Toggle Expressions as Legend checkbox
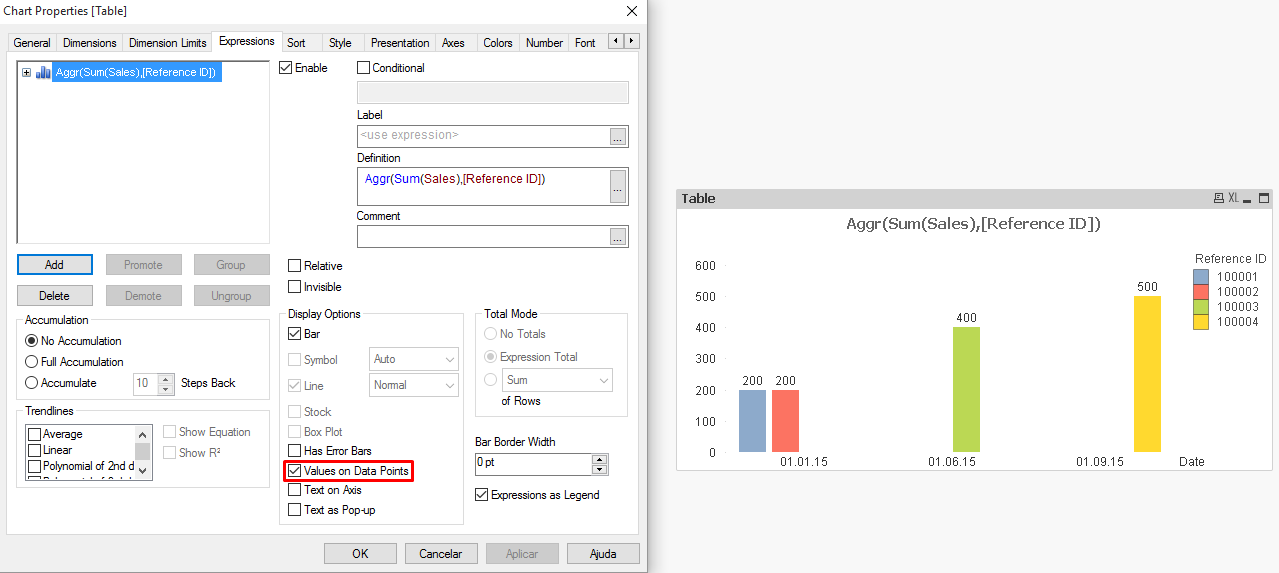1279x573 pixels. point(482,495)
